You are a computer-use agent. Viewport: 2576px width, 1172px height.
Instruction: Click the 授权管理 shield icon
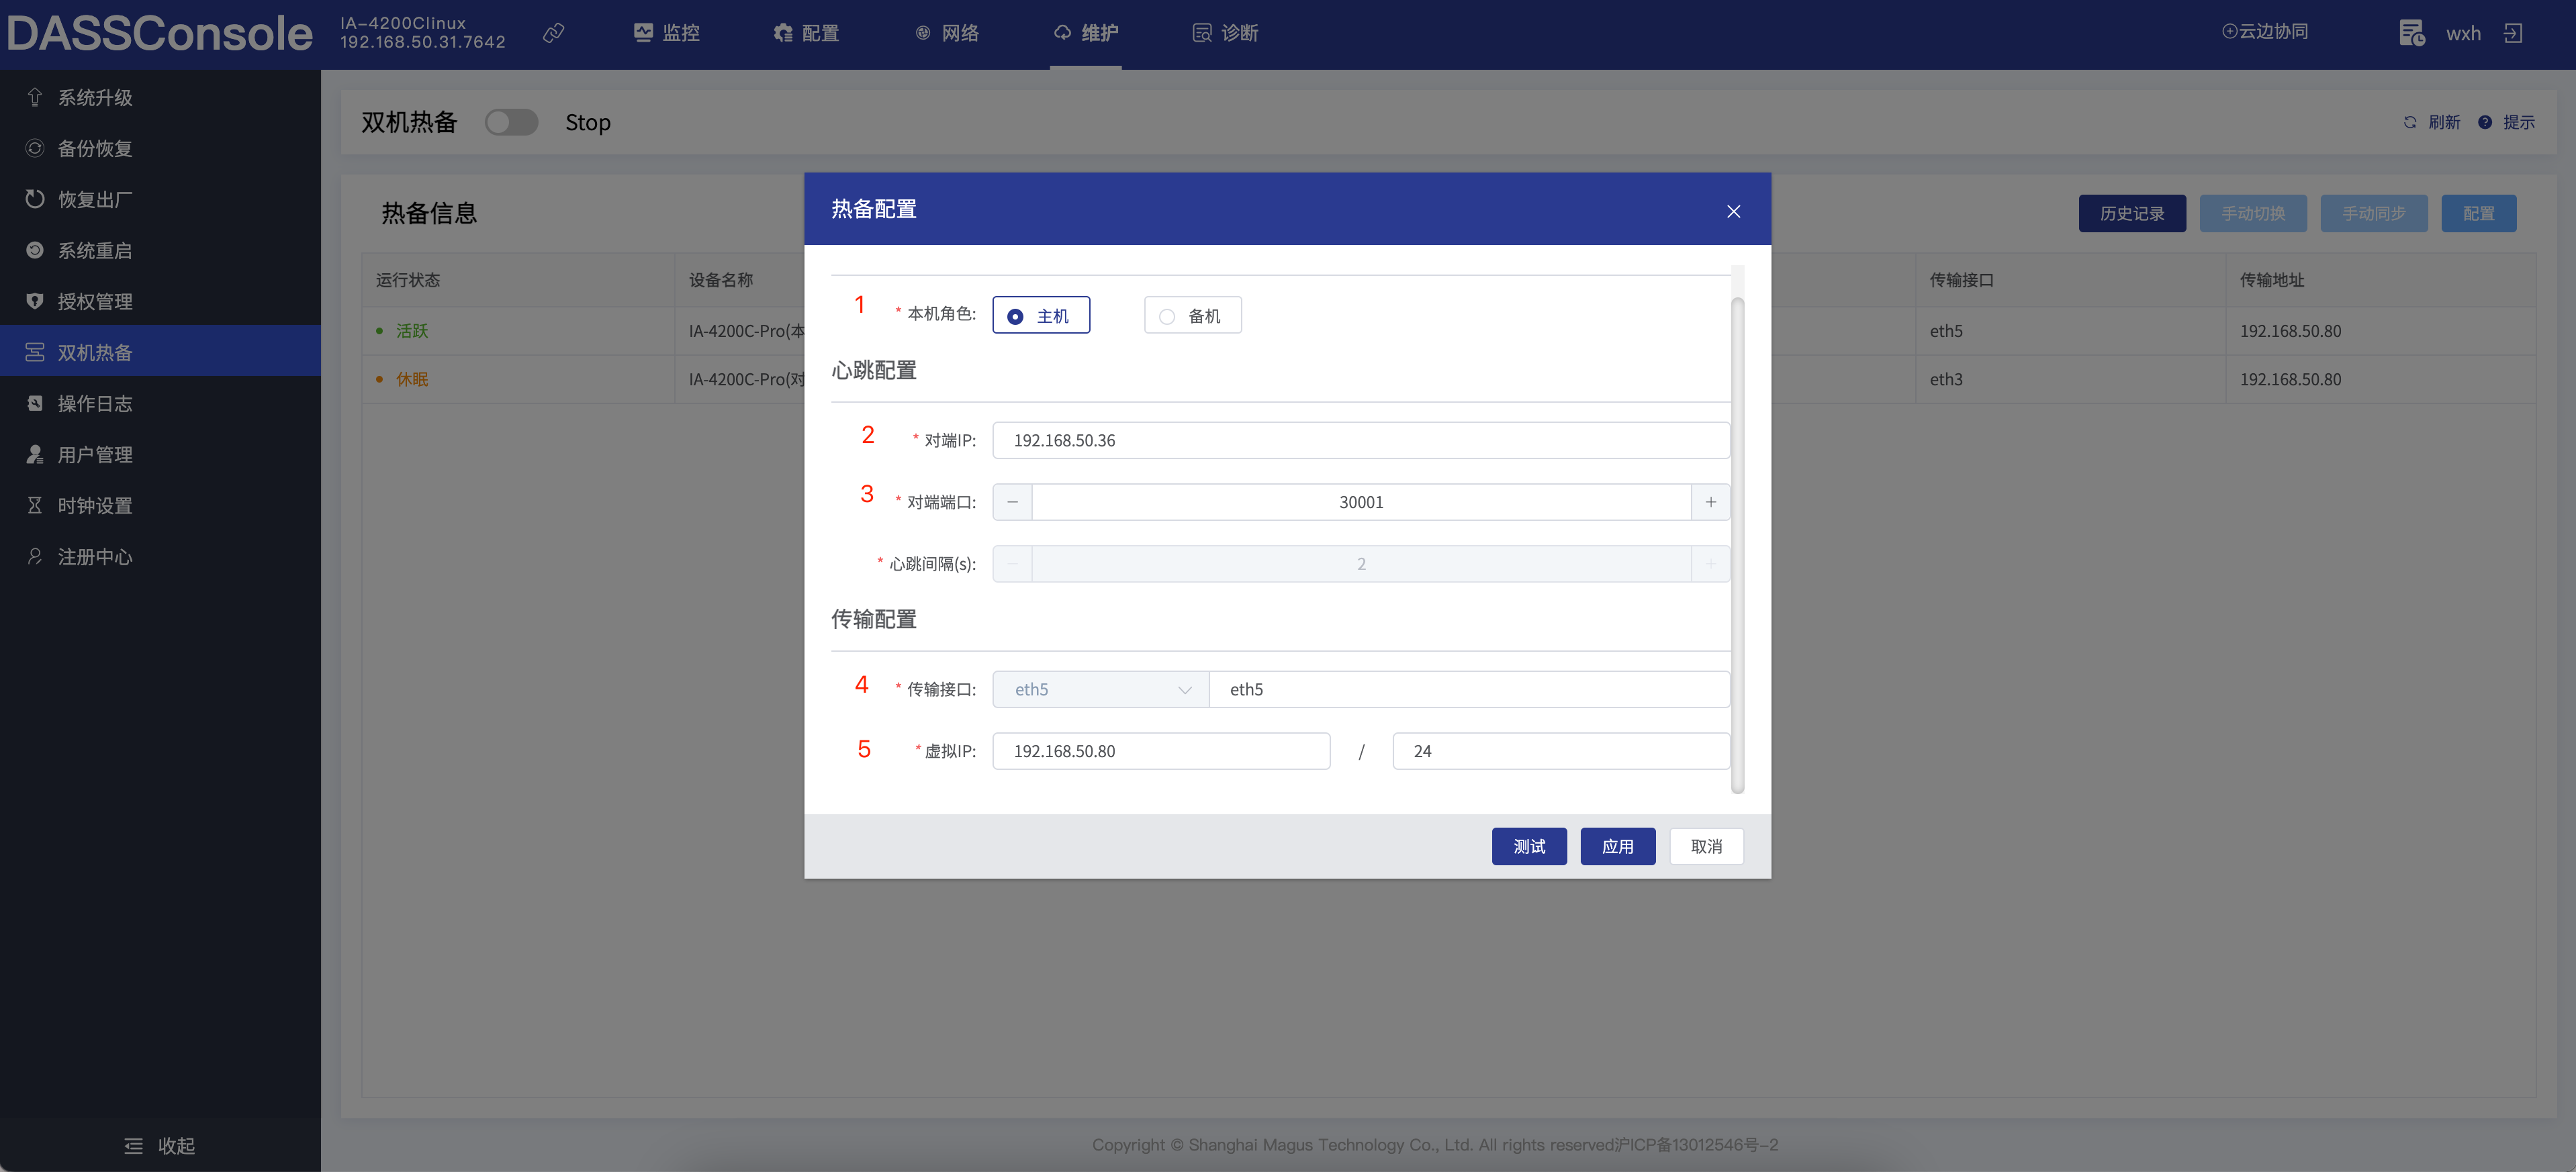(35, 301)
